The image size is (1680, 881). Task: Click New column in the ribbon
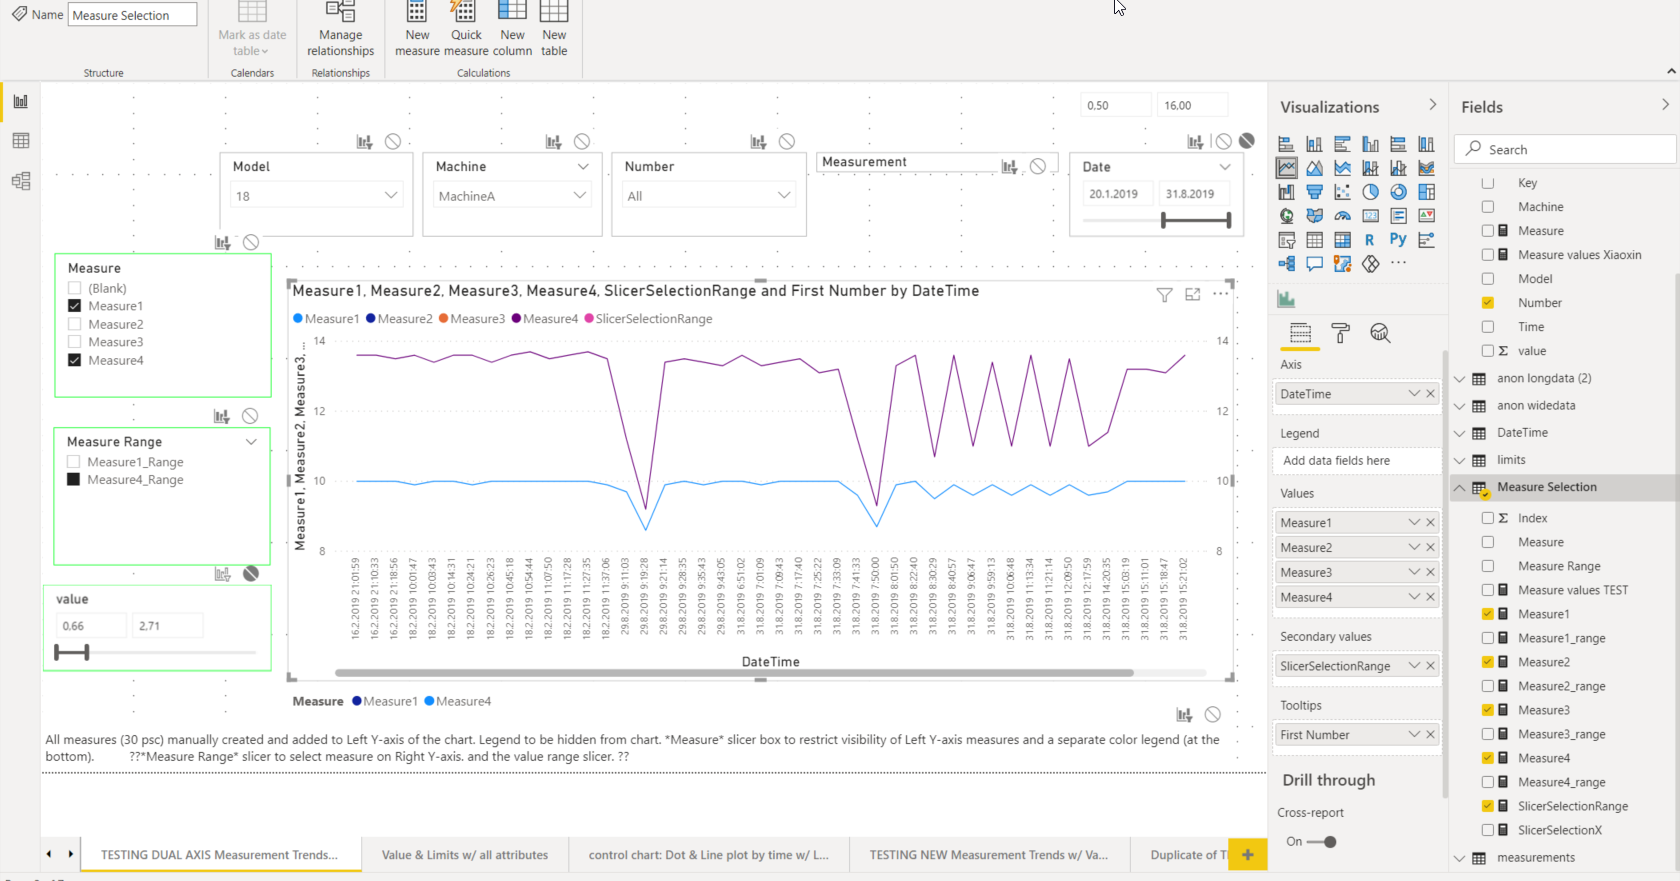pyautogui.click(x=512, y=30)
